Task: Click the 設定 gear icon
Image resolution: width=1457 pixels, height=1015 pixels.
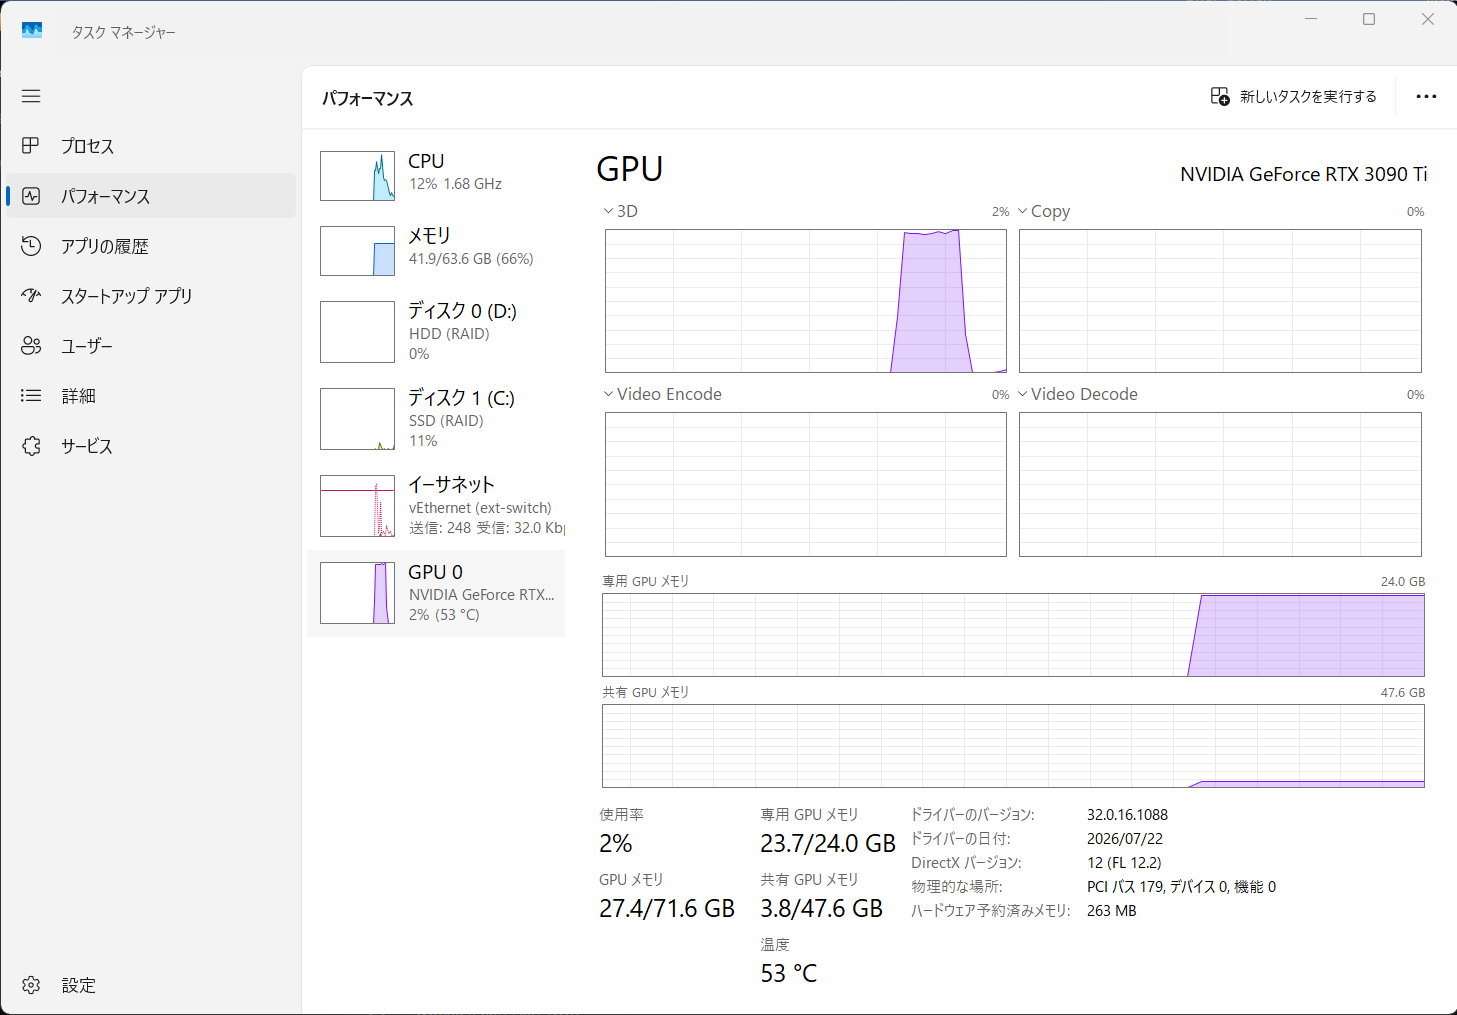Action: (31, 985)
